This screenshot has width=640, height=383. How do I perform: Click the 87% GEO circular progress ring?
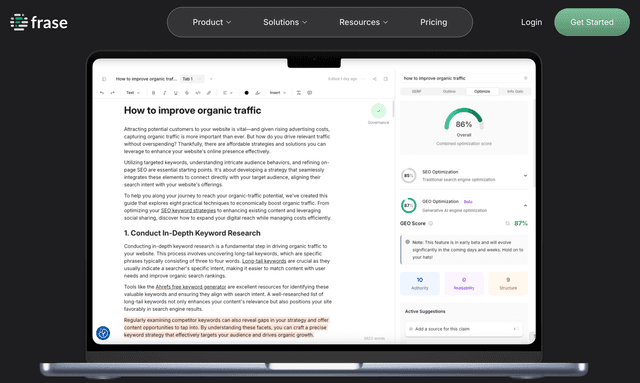tap(409, 205)
